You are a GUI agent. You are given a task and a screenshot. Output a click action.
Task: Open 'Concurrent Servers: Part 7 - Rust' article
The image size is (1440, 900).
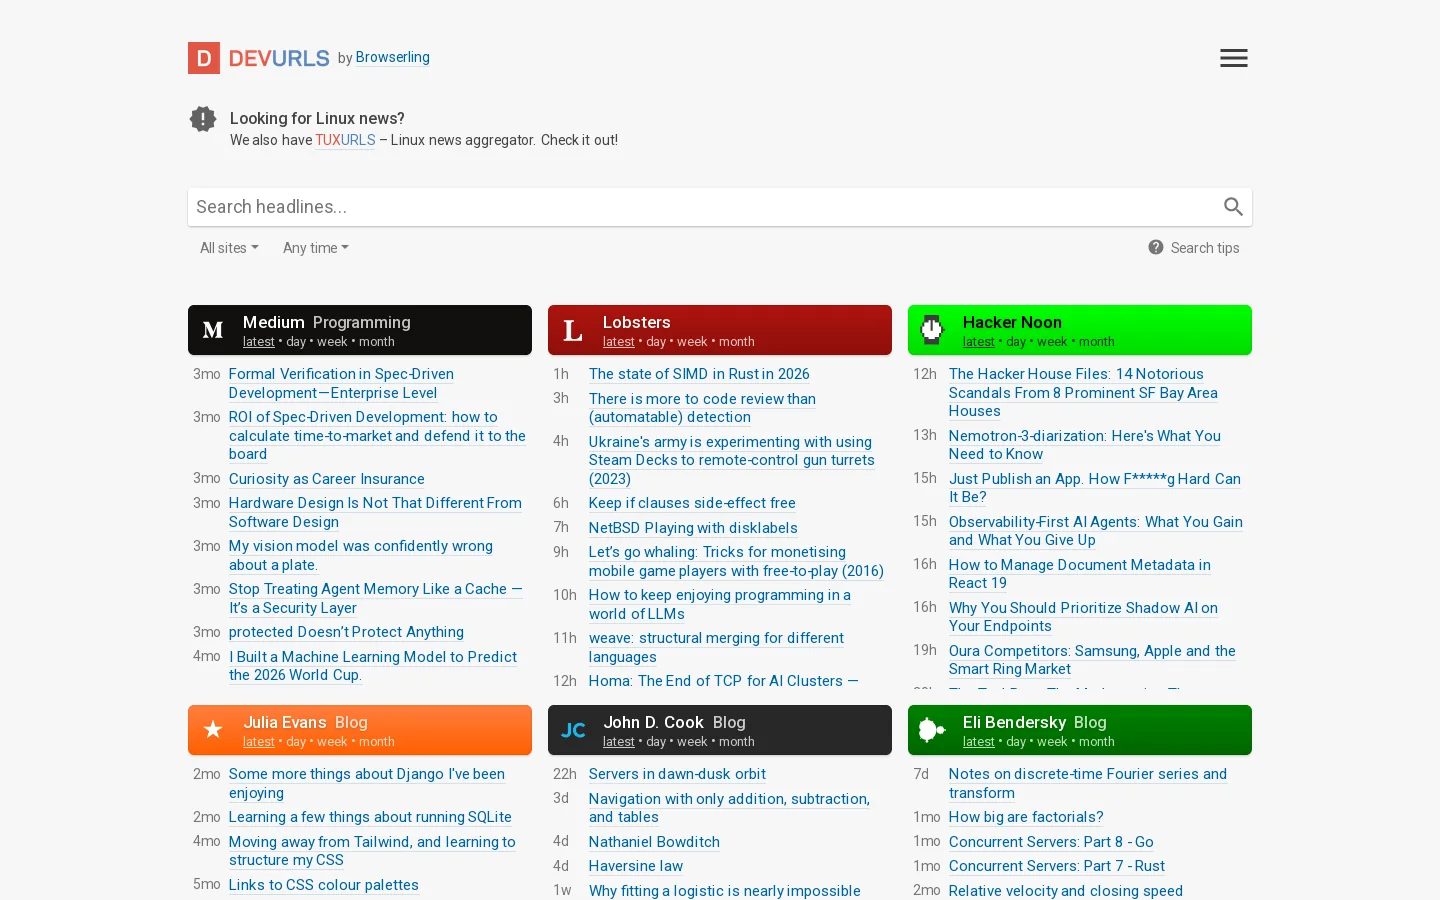1057,866
